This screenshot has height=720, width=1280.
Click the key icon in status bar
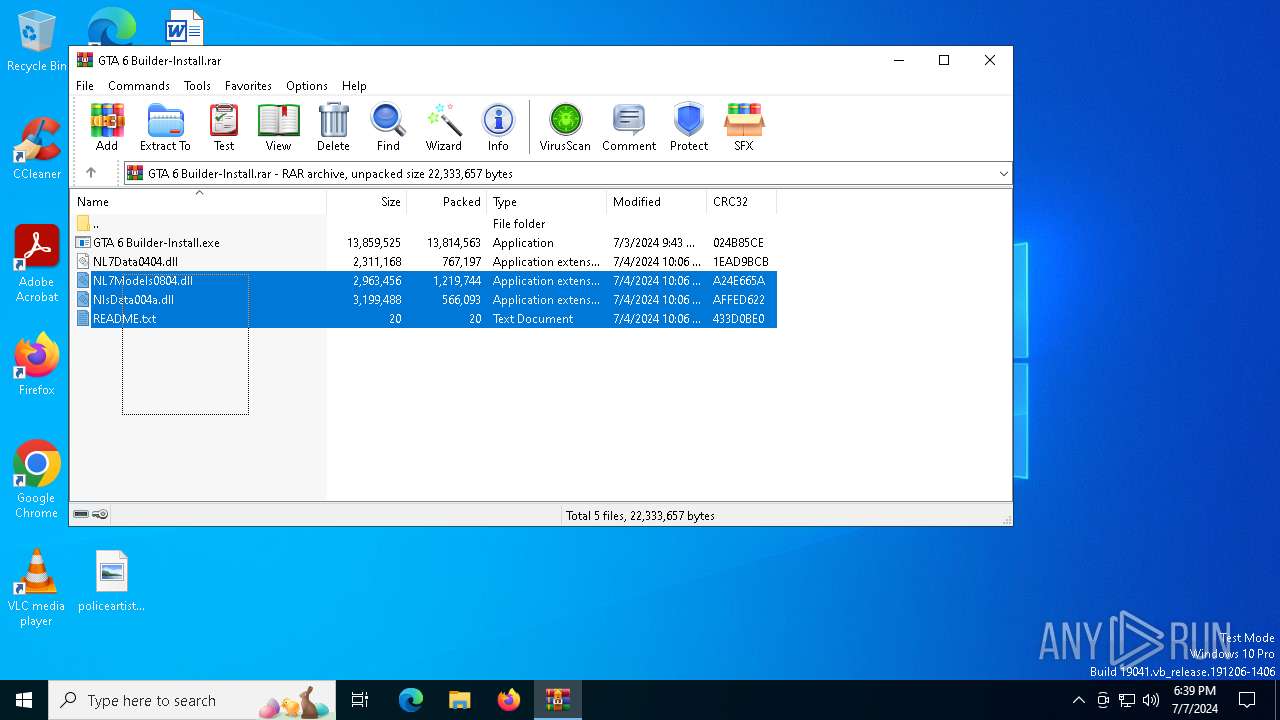(100, 515)
